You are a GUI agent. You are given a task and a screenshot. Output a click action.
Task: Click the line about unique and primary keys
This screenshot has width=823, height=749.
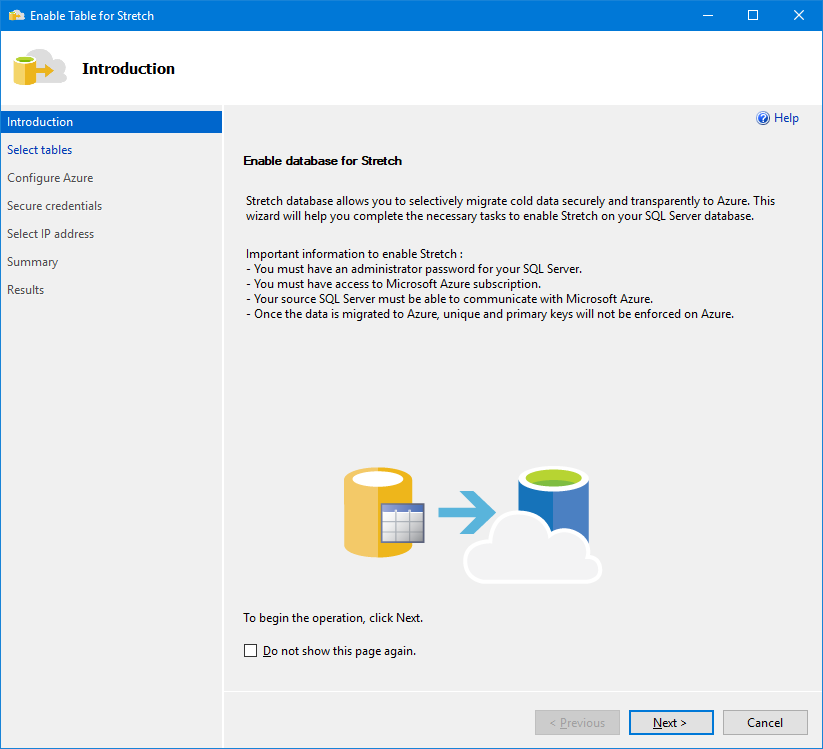(490, 314)
